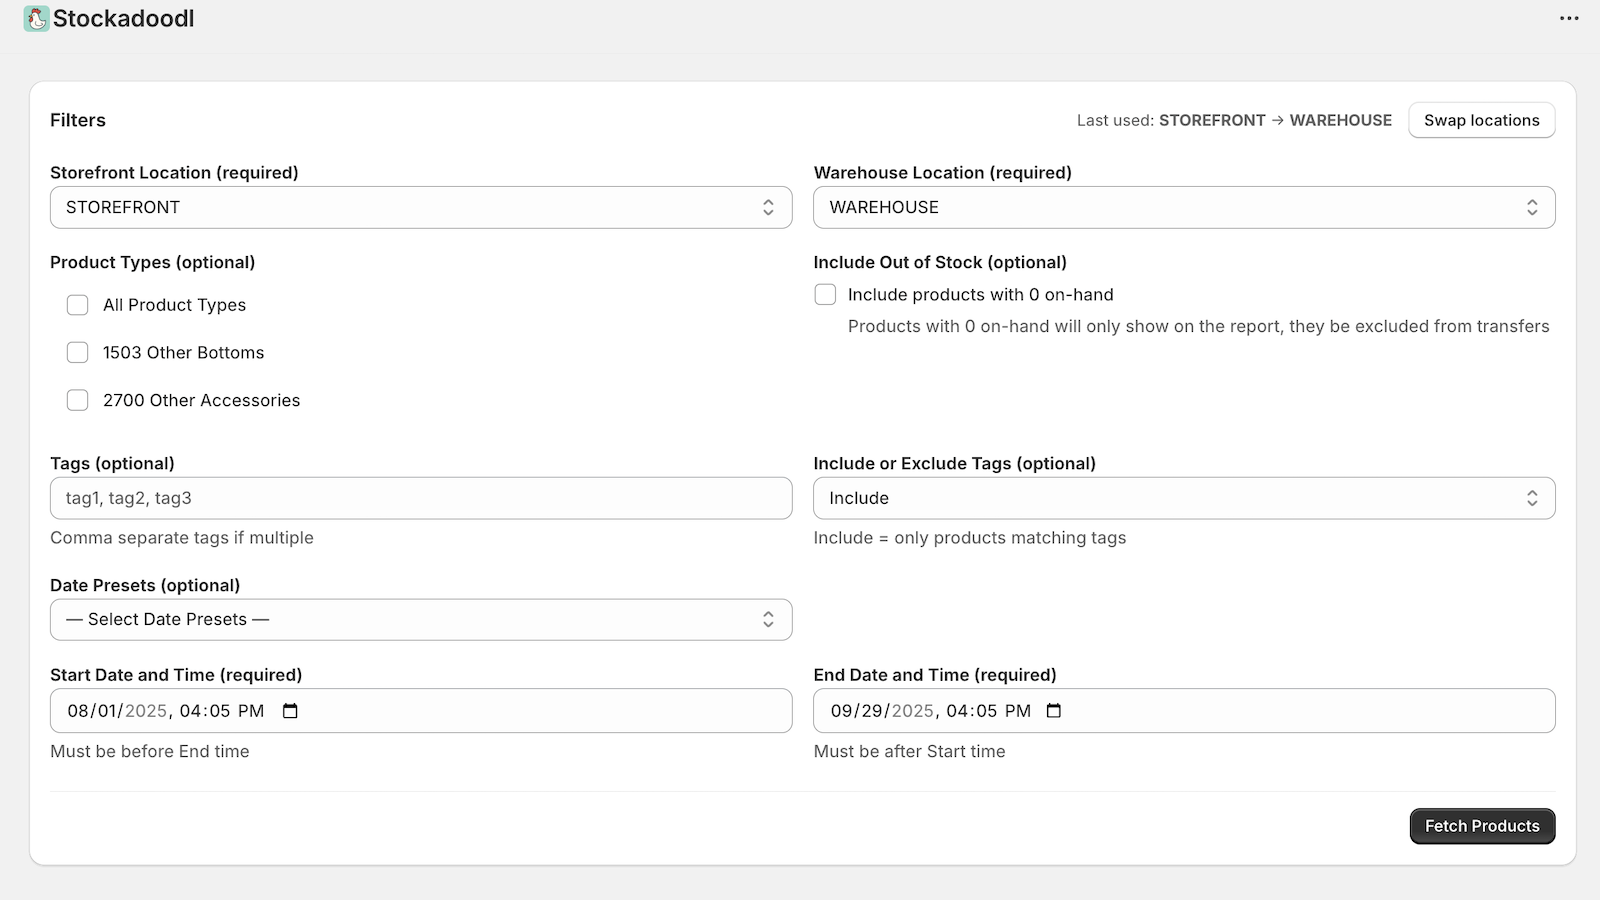
Task: Click the Swap locations button
Action: click(1481, 119)
